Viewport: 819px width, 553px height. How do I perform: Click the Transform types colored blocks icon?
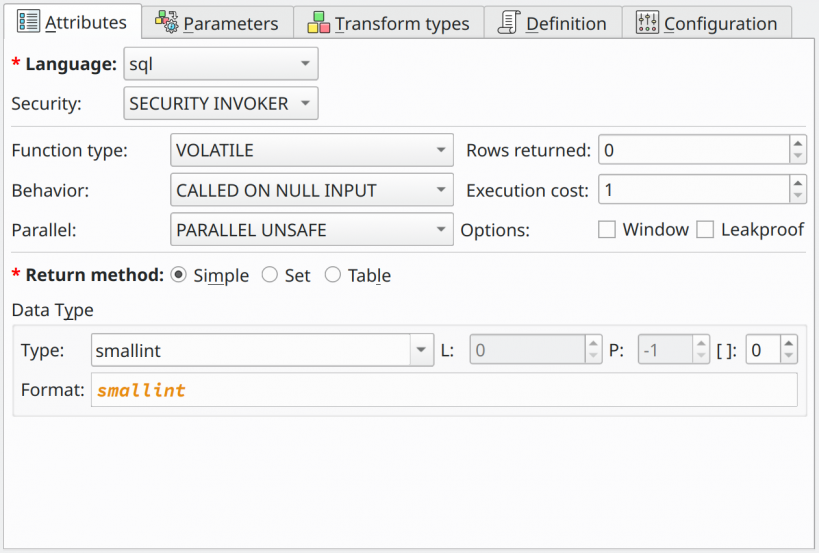[318, 22]
